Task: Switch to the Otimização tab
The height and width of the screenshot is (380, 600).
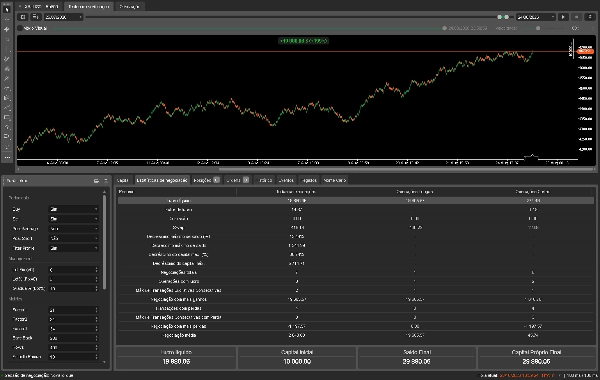Action: 129,7
